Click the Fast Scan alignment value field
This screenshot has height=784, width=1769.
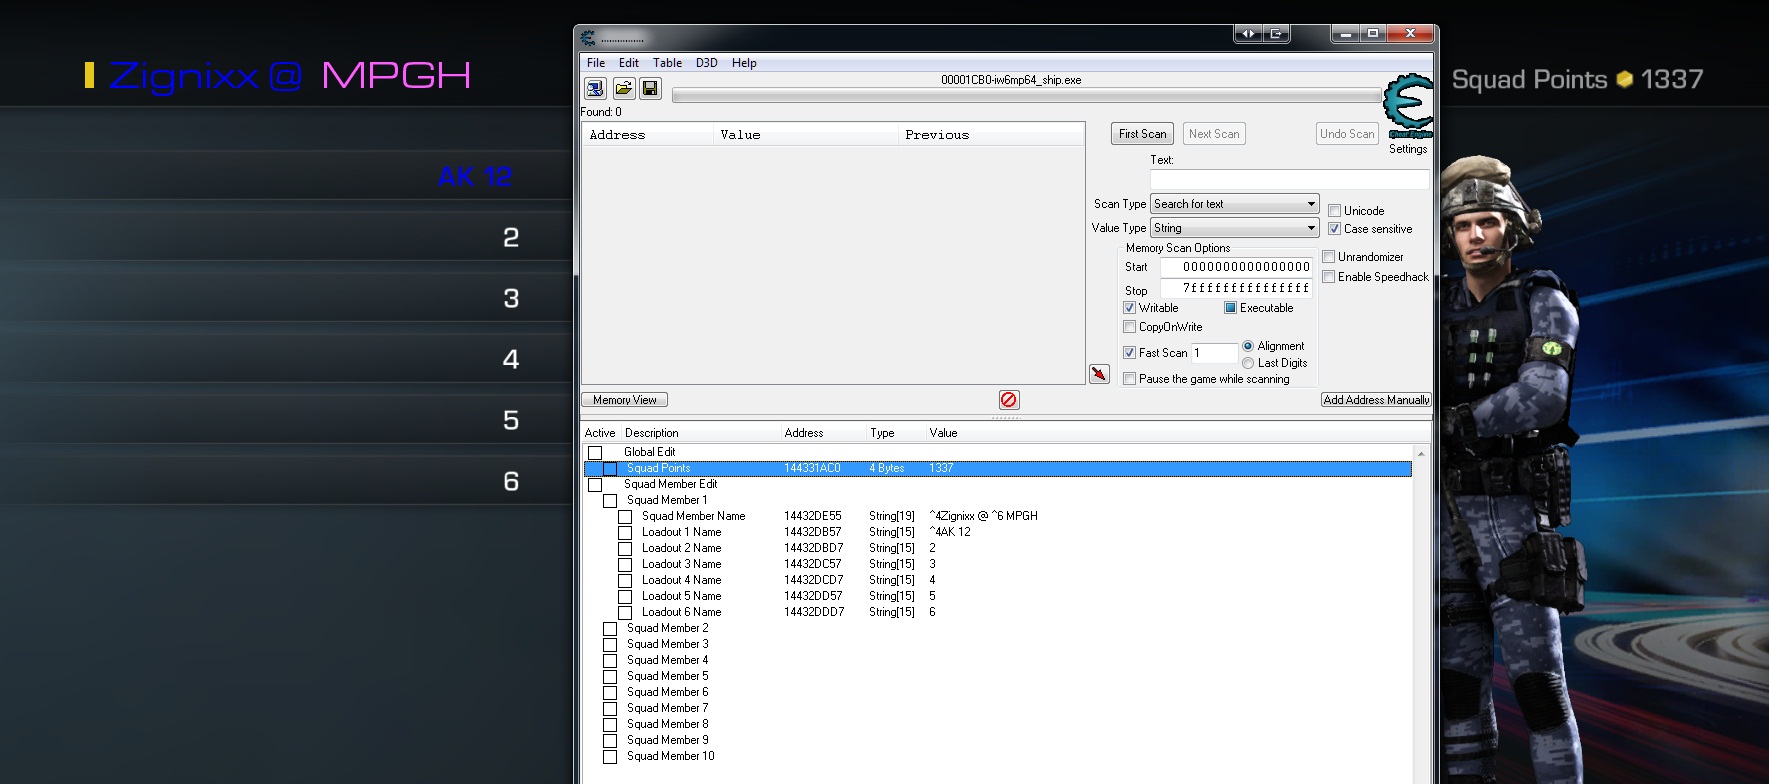pos(1214,353)
